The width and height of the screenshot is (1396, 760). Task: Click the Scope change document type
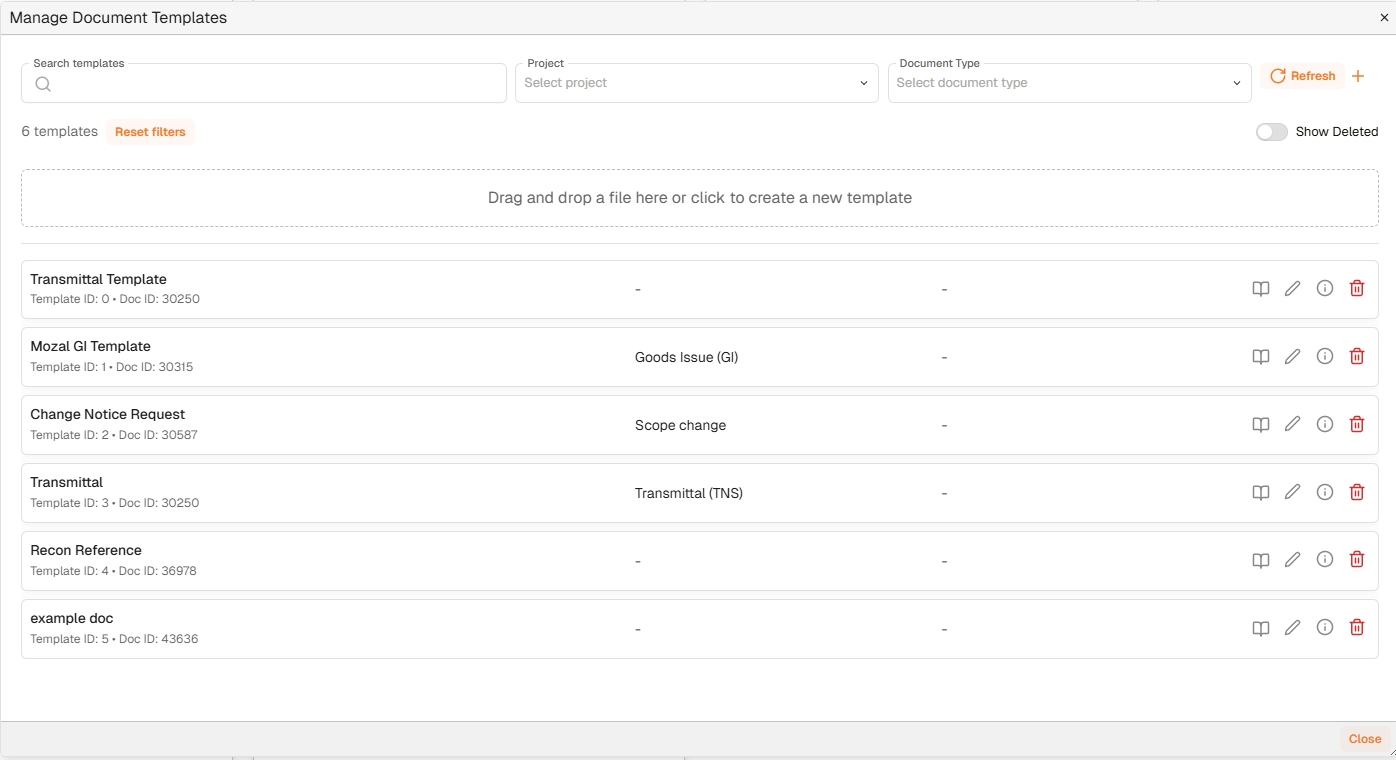click(x=680, y=425)
